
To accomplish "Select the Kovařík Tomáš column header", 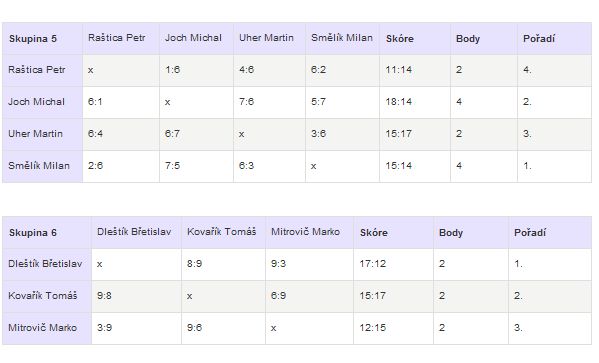I will pos(223,233).
